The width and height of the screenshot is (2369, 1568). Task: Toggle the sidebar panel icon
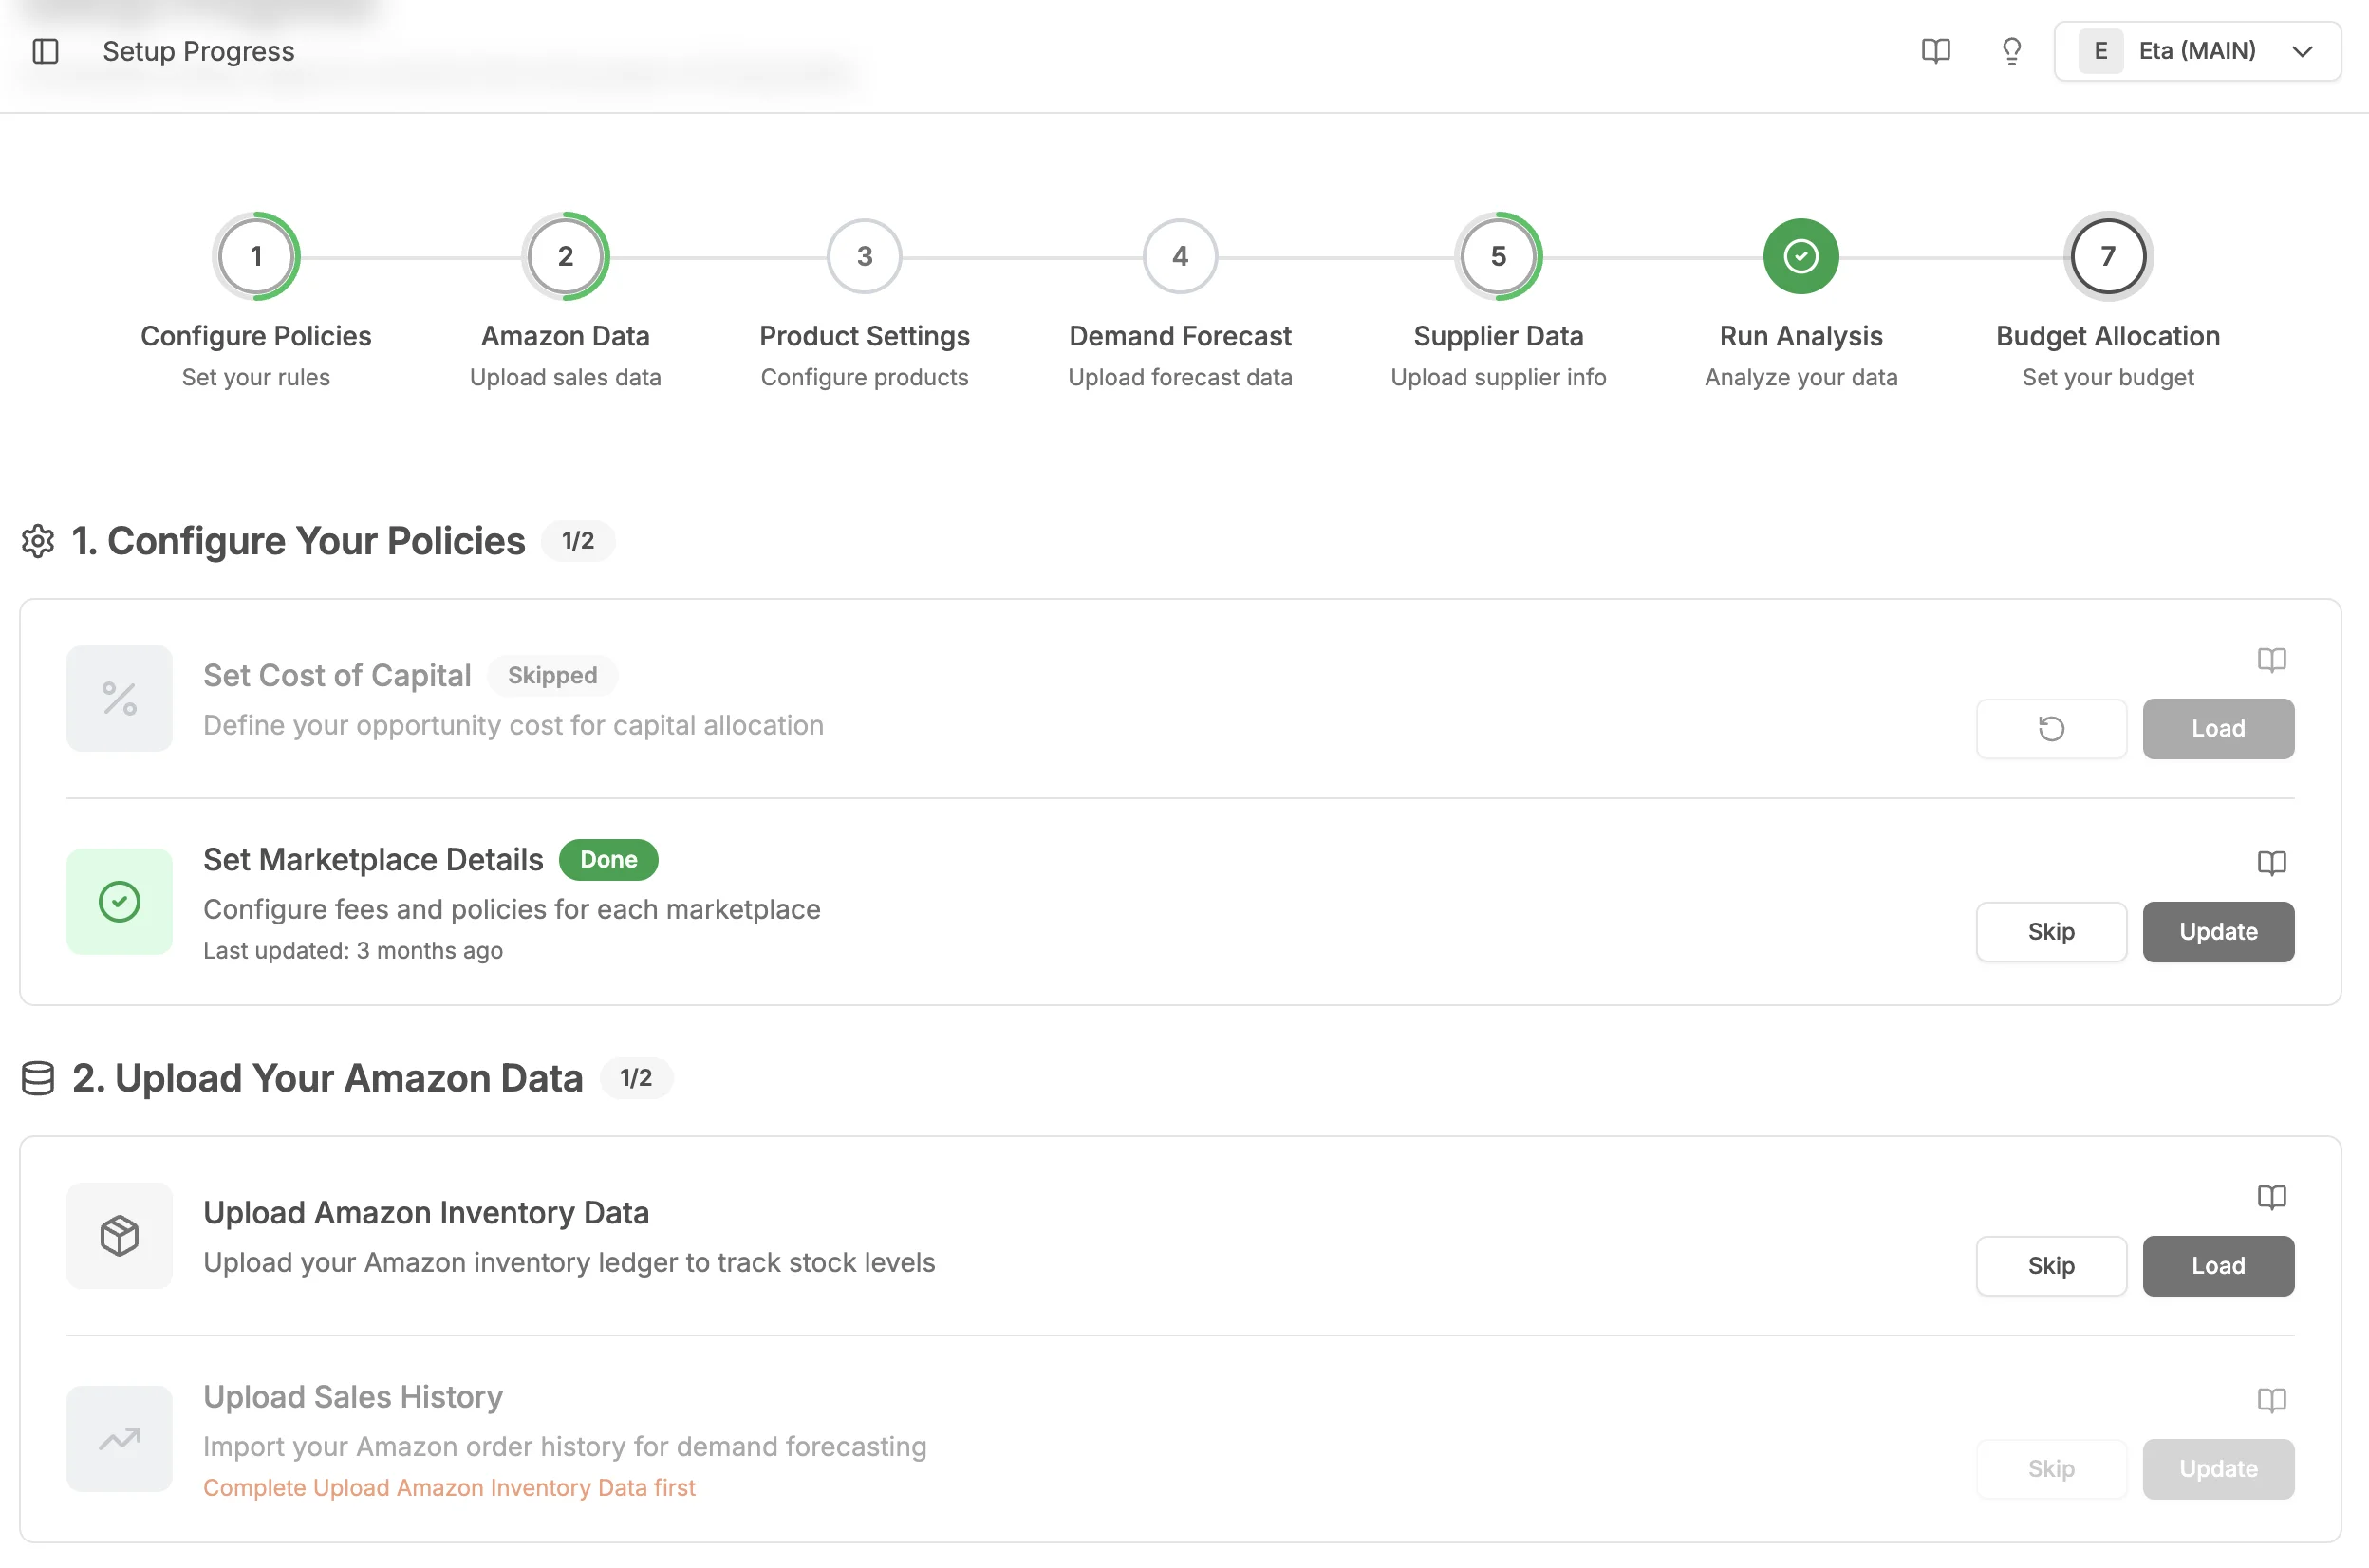click(45, 51)
